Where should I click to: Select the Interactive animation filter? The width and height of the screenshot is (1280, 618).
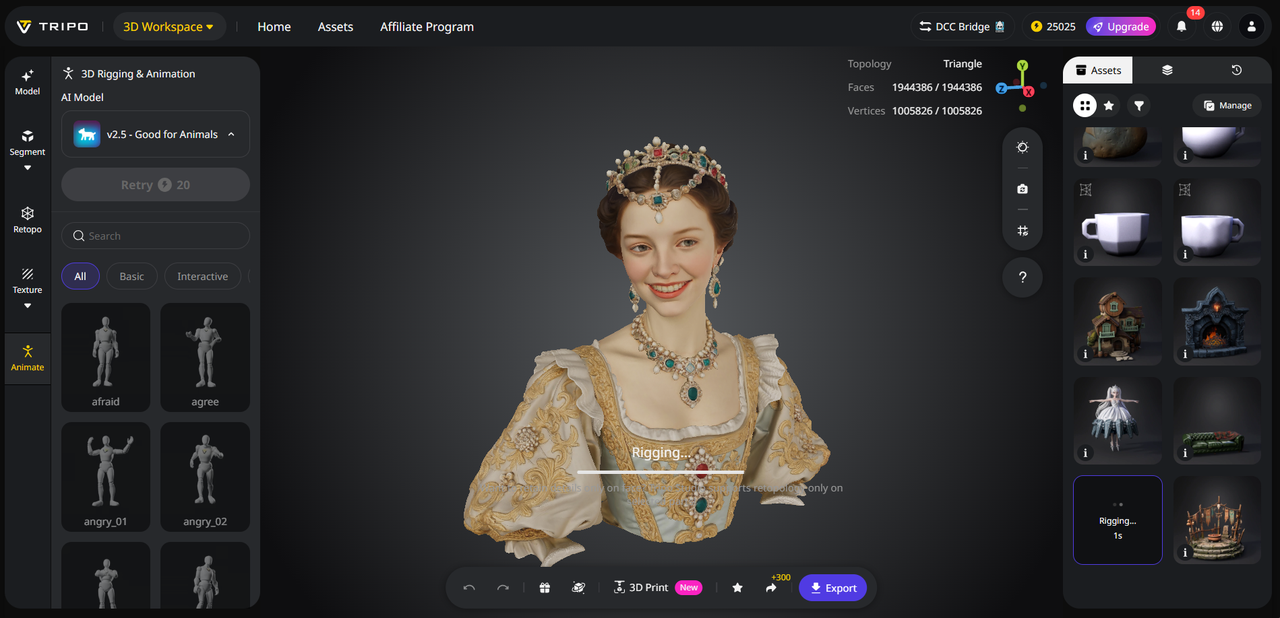click(202, 276)
